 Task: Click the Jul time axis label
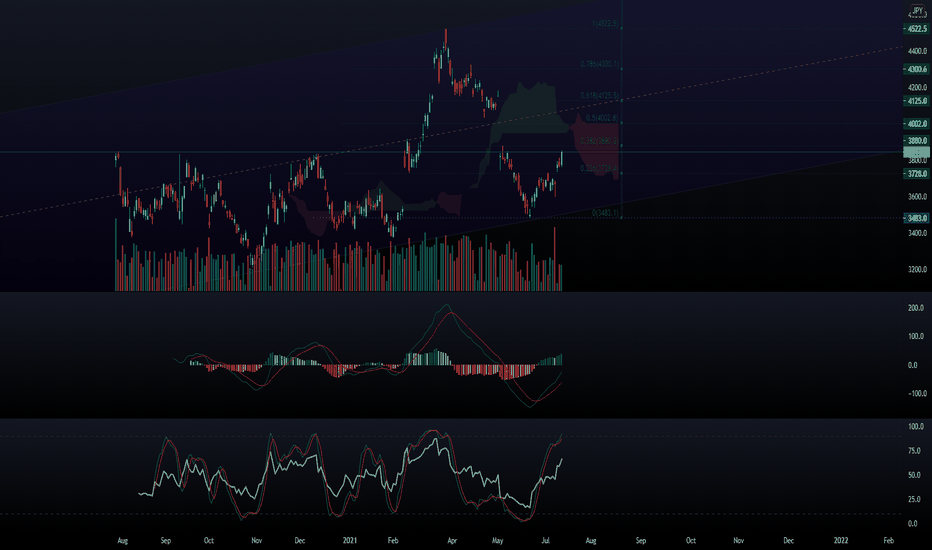pos(546,540)
